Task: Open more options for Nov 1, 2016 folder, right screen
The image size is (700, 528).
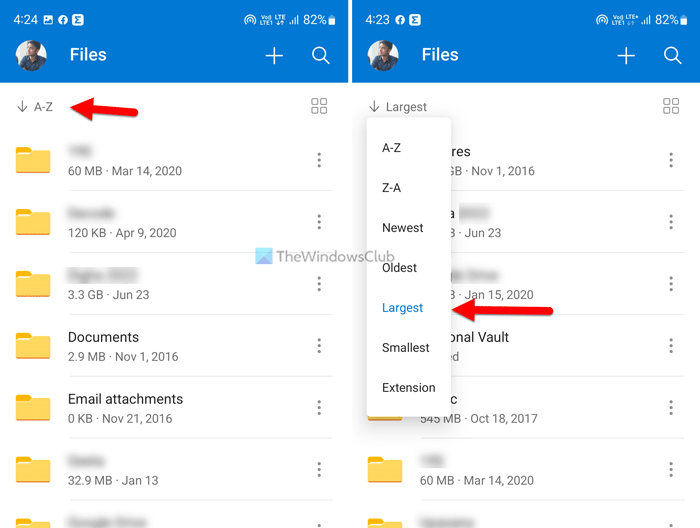Action: (671, 160)
